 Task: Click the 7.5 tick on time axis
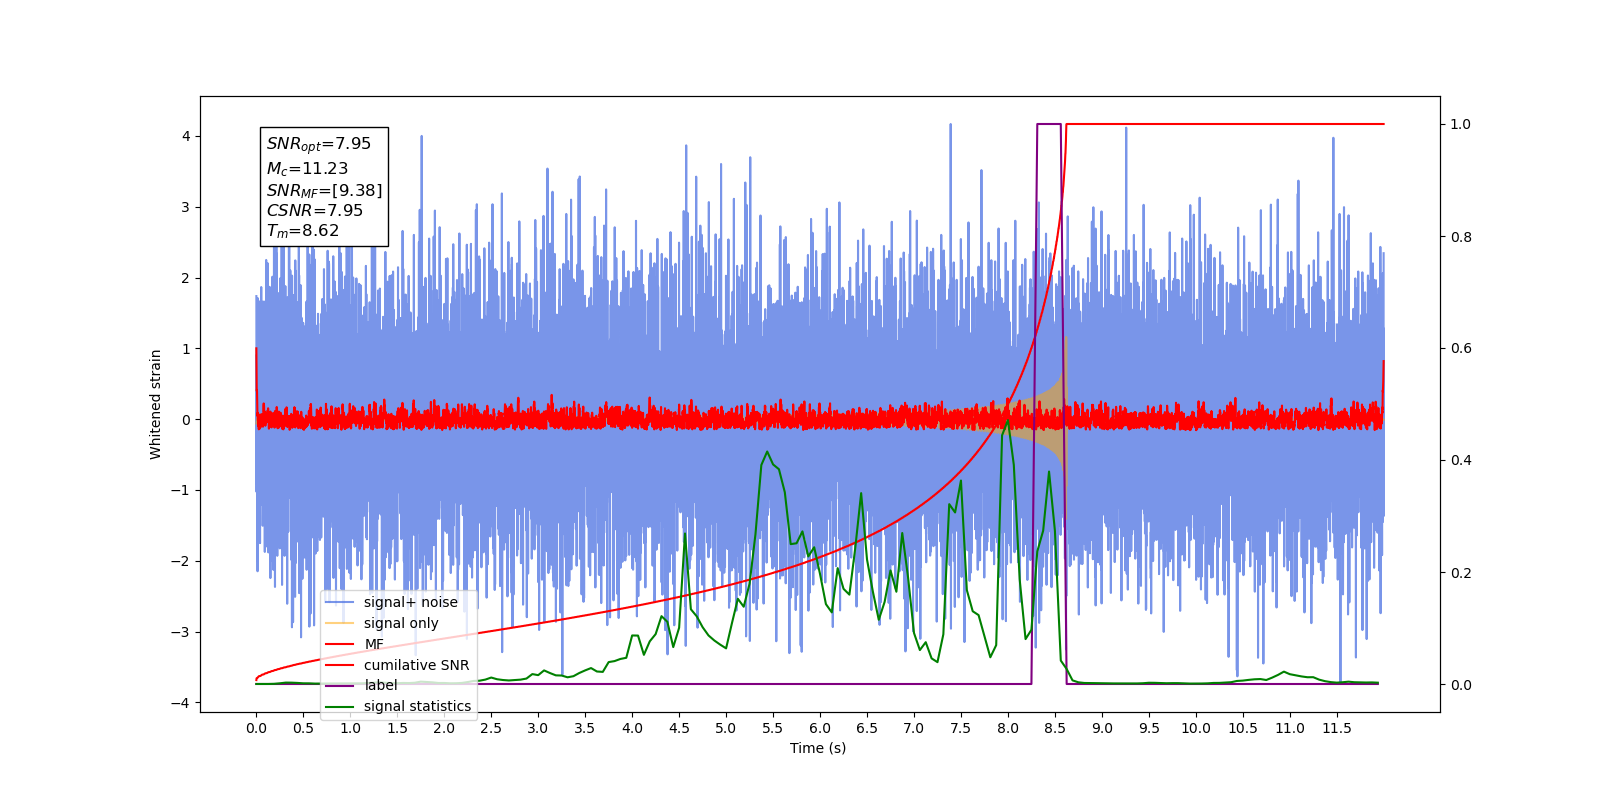click(x=961, y=728)
